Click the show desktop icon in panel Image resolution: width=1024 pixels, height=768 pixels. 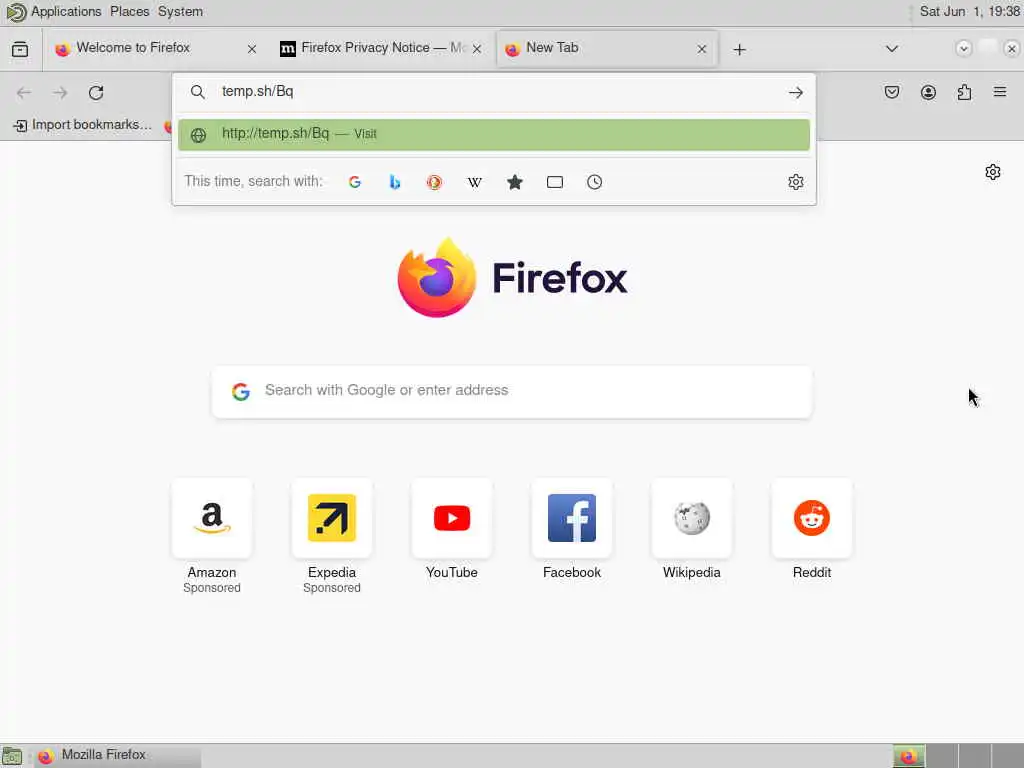[x=12, y=756]
